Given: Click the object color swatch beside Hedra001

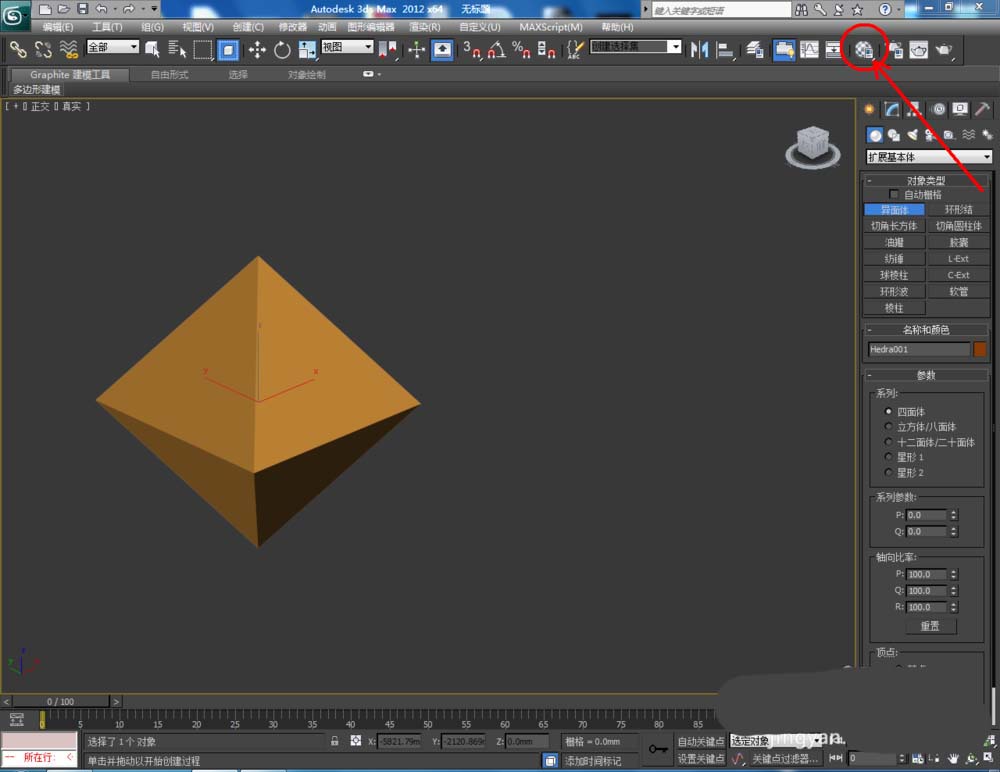Looking at the screenshot, I should [x=980, y=350].
